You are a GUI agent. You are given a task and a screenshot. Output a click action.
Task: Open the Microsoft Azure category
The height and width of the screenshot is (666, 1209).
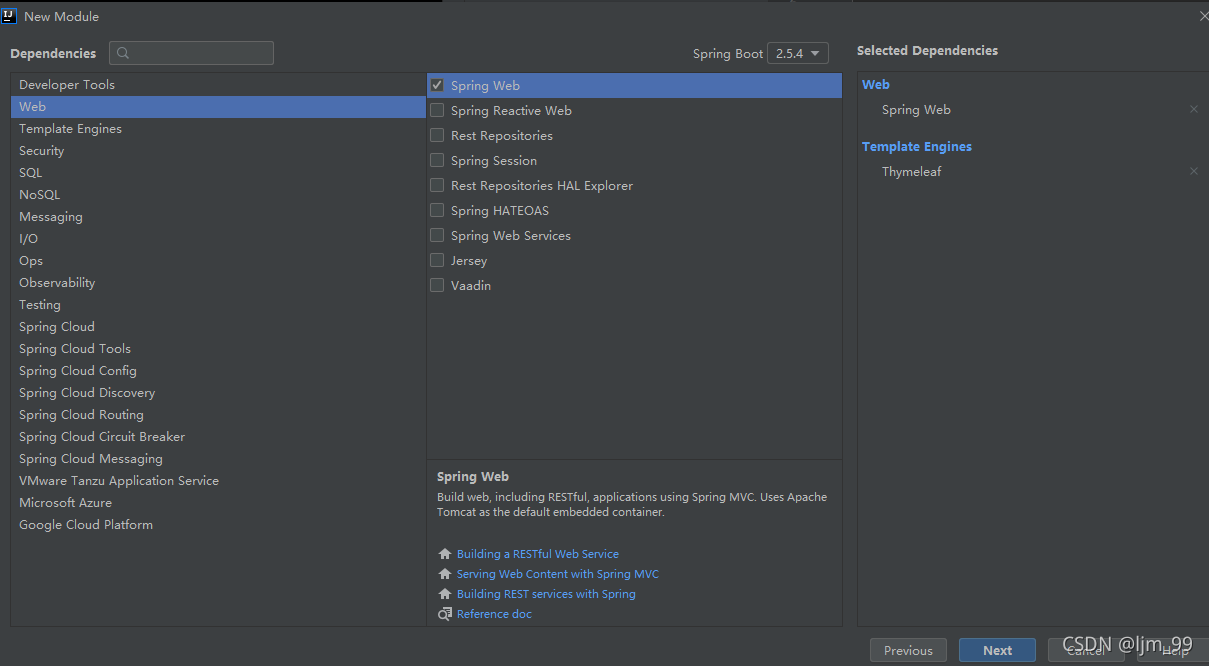218,503
